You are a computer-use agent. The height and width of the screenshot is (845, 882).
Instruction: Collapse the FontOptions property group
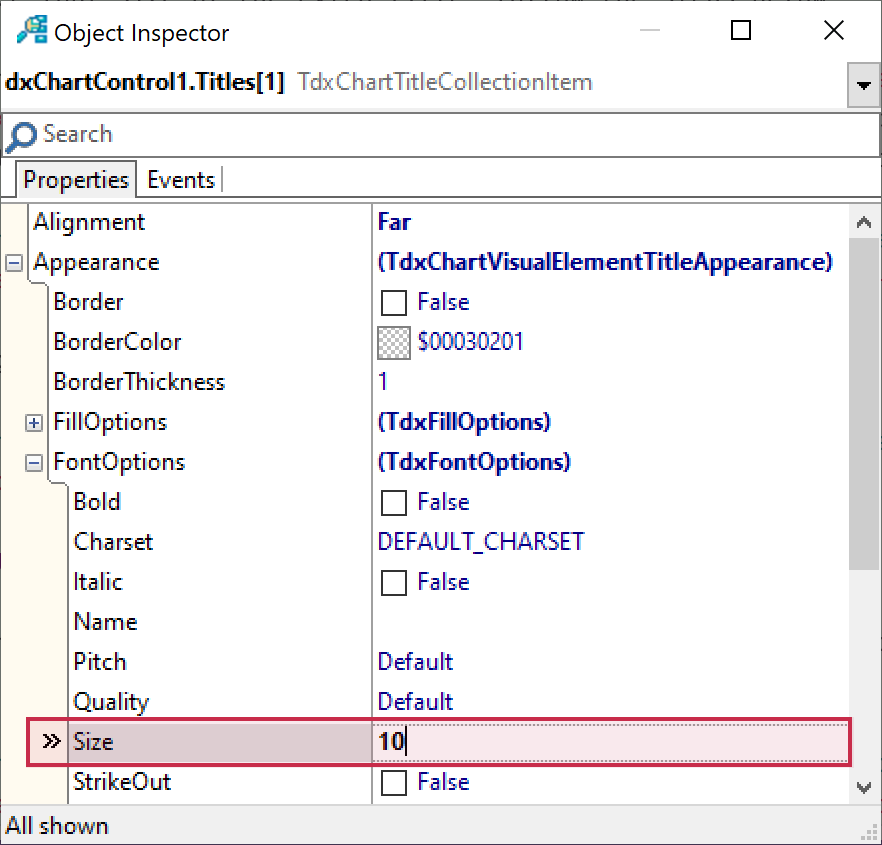[x=34, y=463]
